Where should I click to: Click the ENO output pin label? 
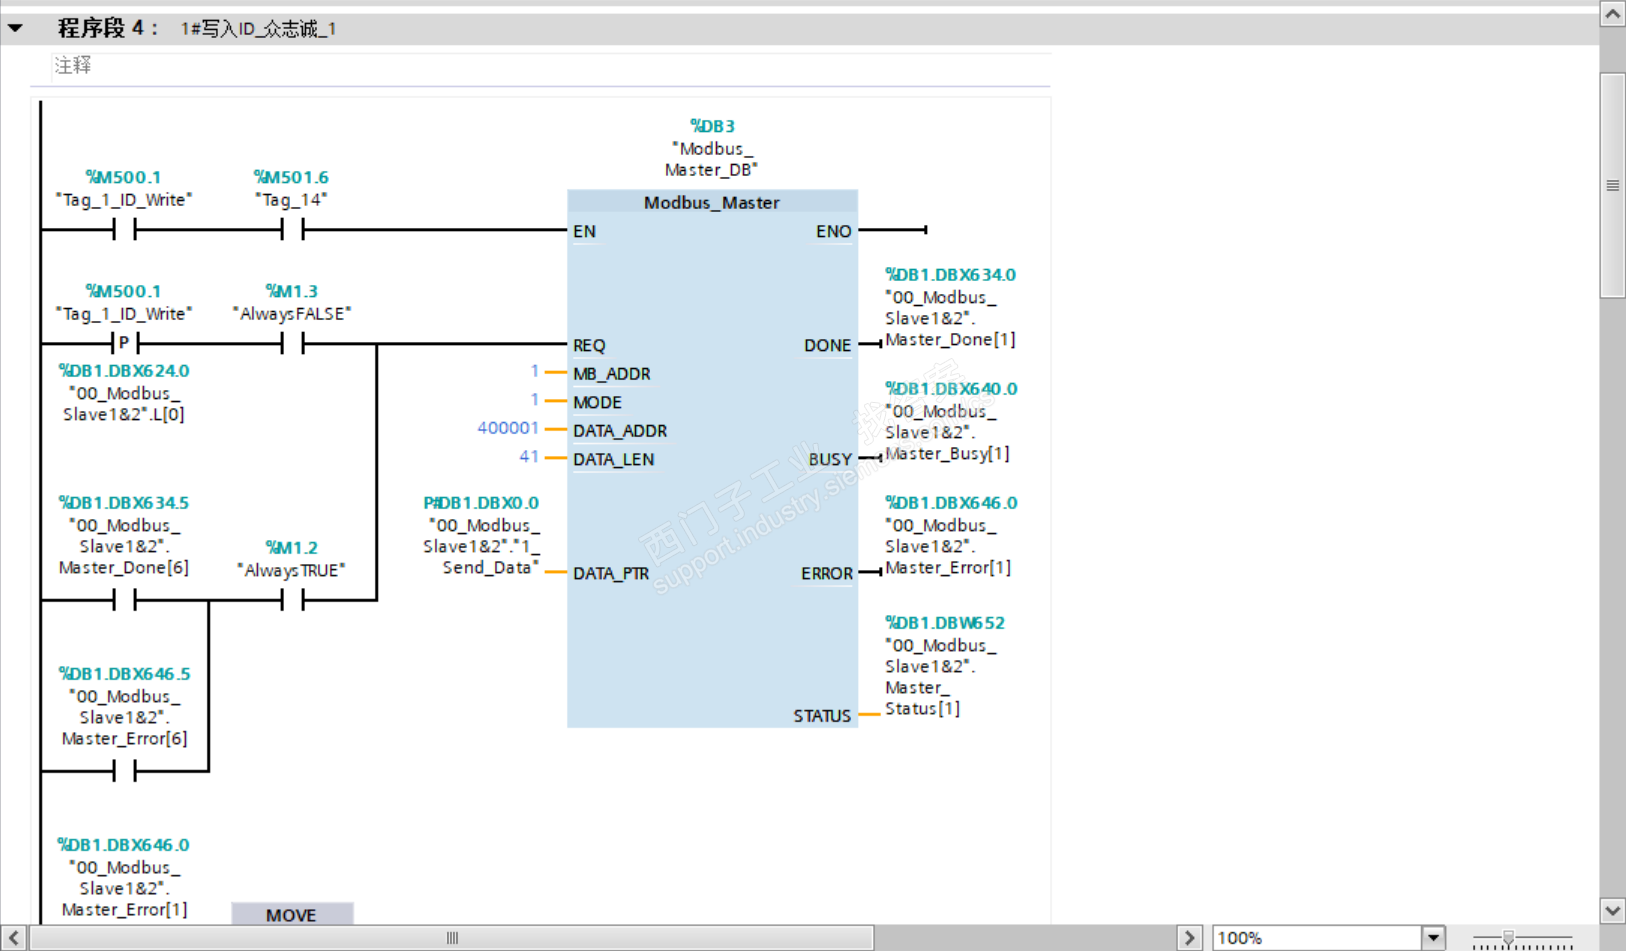[x=833, y=231]
